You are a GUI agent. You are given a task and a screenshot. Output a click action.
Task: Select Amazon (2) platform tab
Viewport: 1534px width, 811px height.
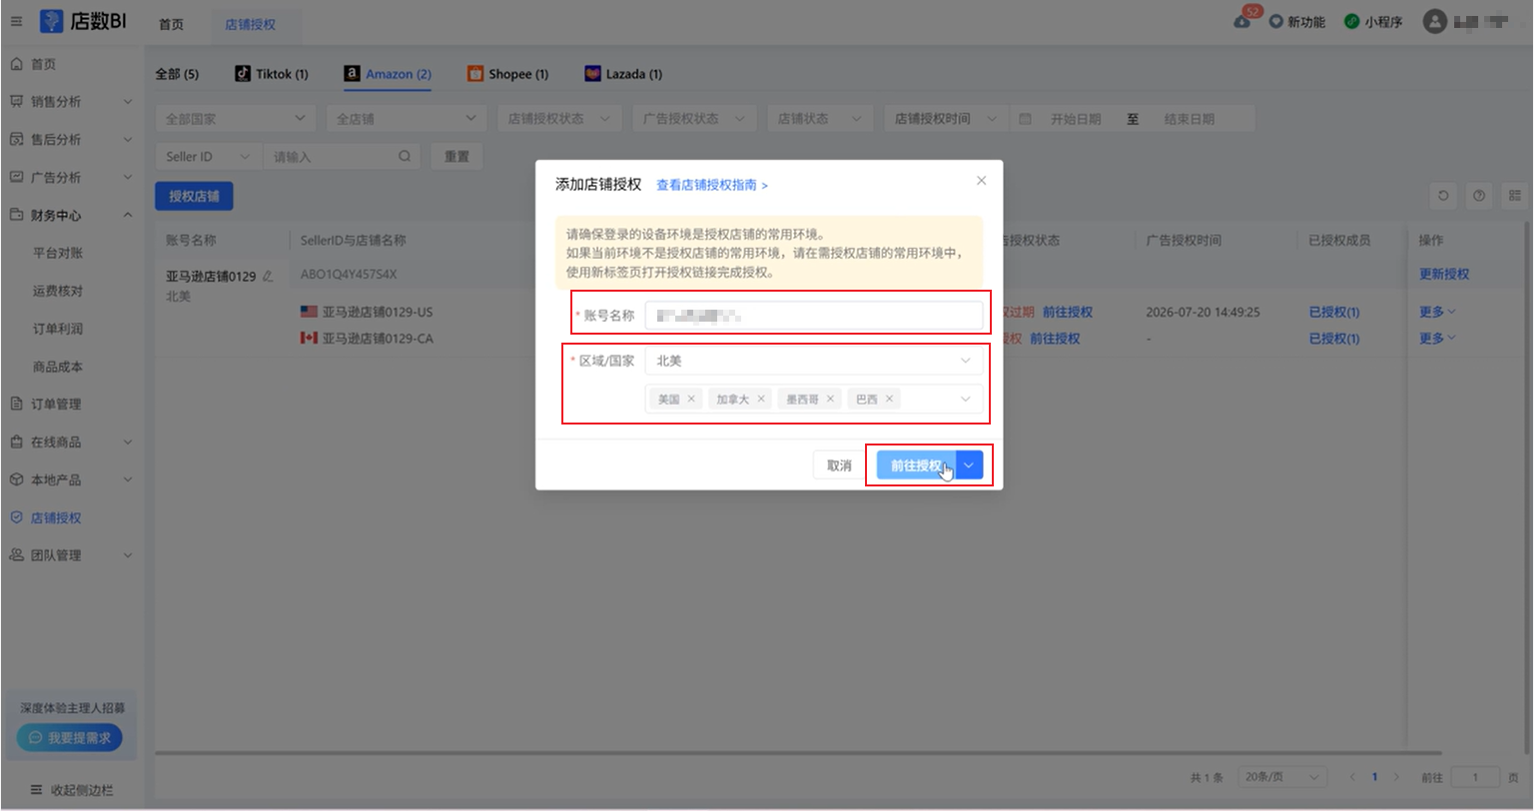point(387,74)
